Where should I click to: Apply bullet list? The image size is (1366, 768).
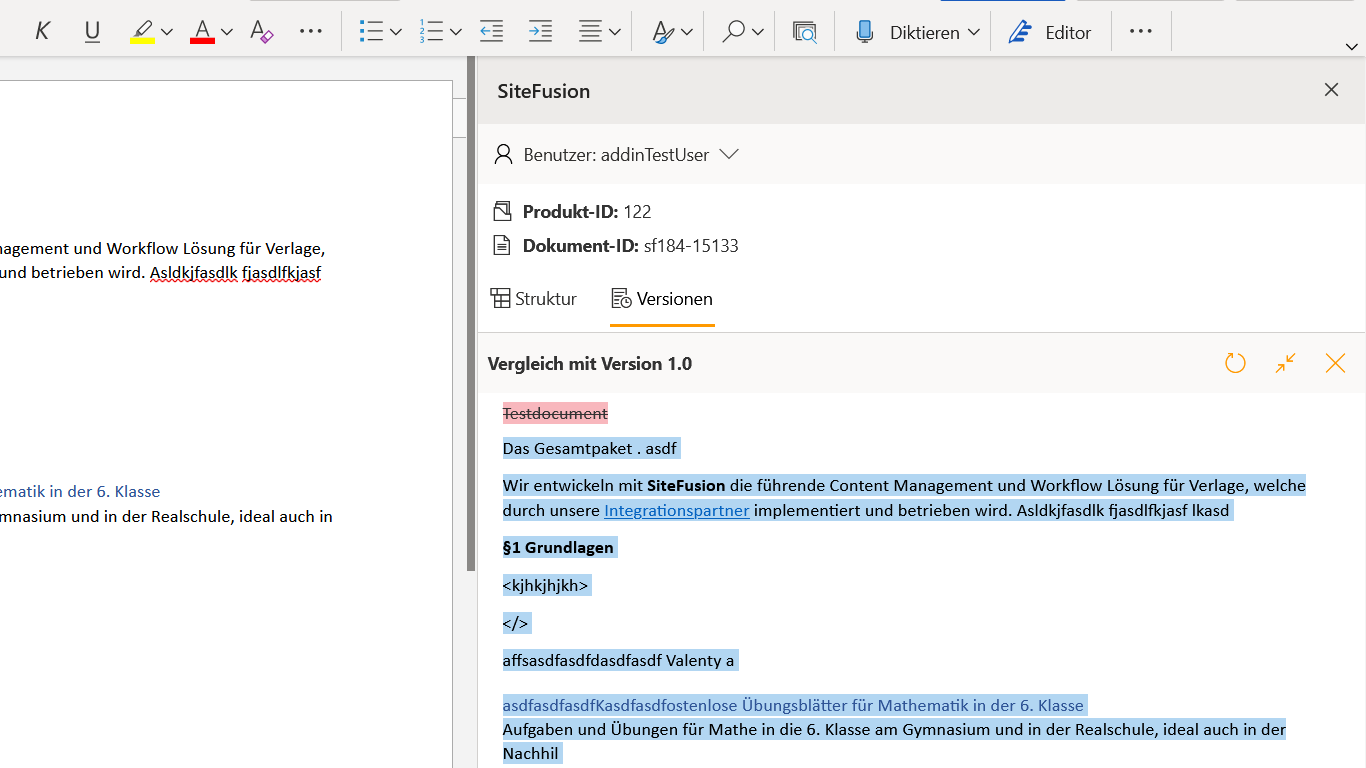[371, 32]
